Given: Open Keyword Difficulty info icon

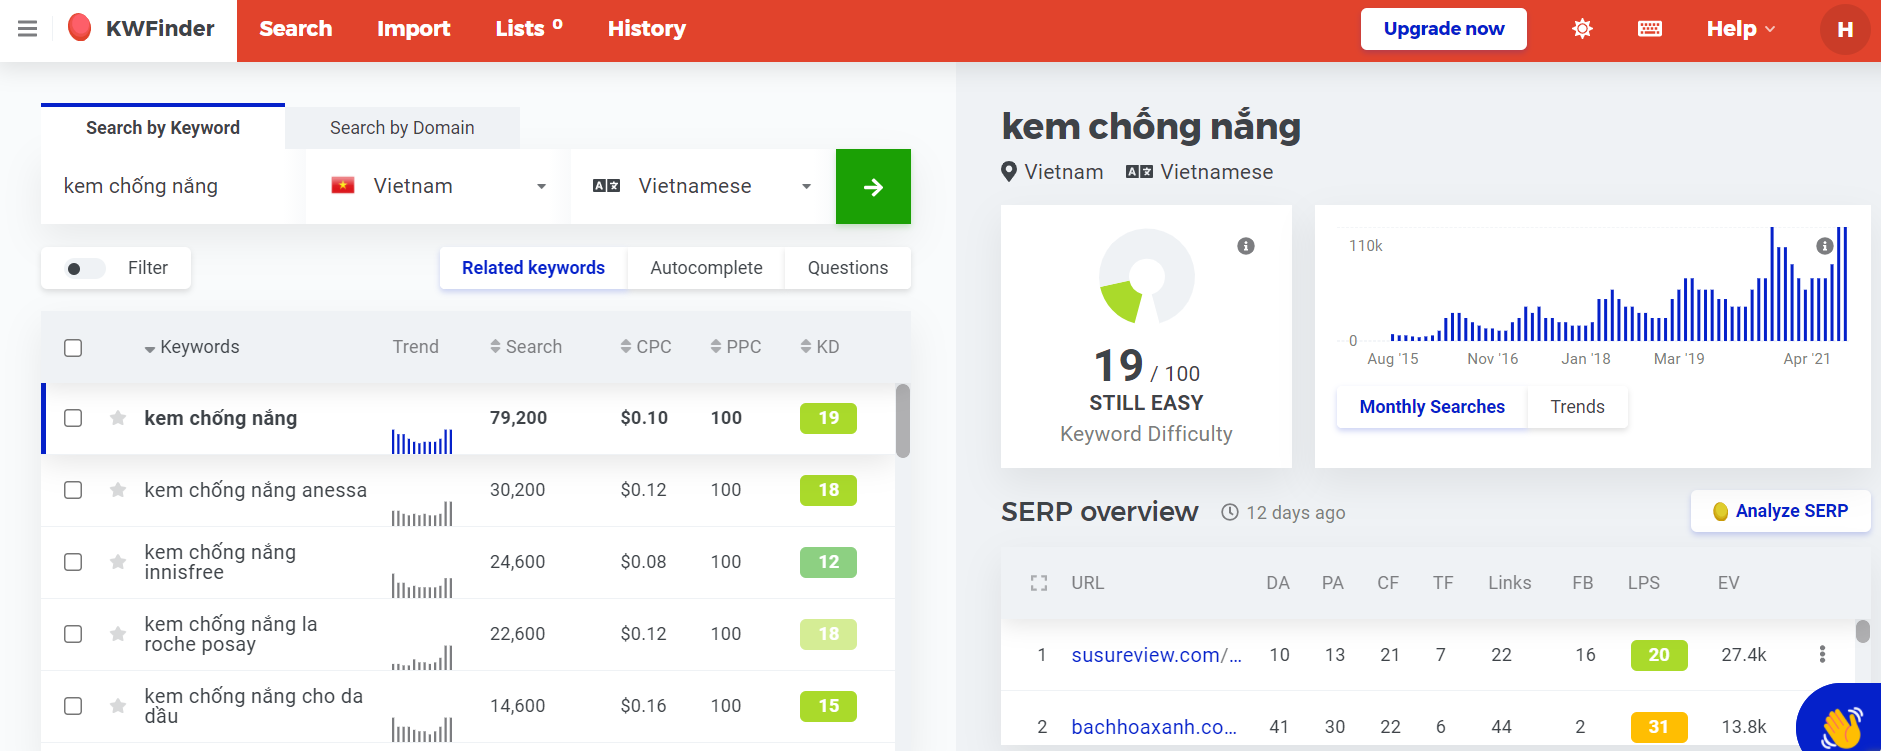Looking at the screenshot, I should (x=1246, y=246).
